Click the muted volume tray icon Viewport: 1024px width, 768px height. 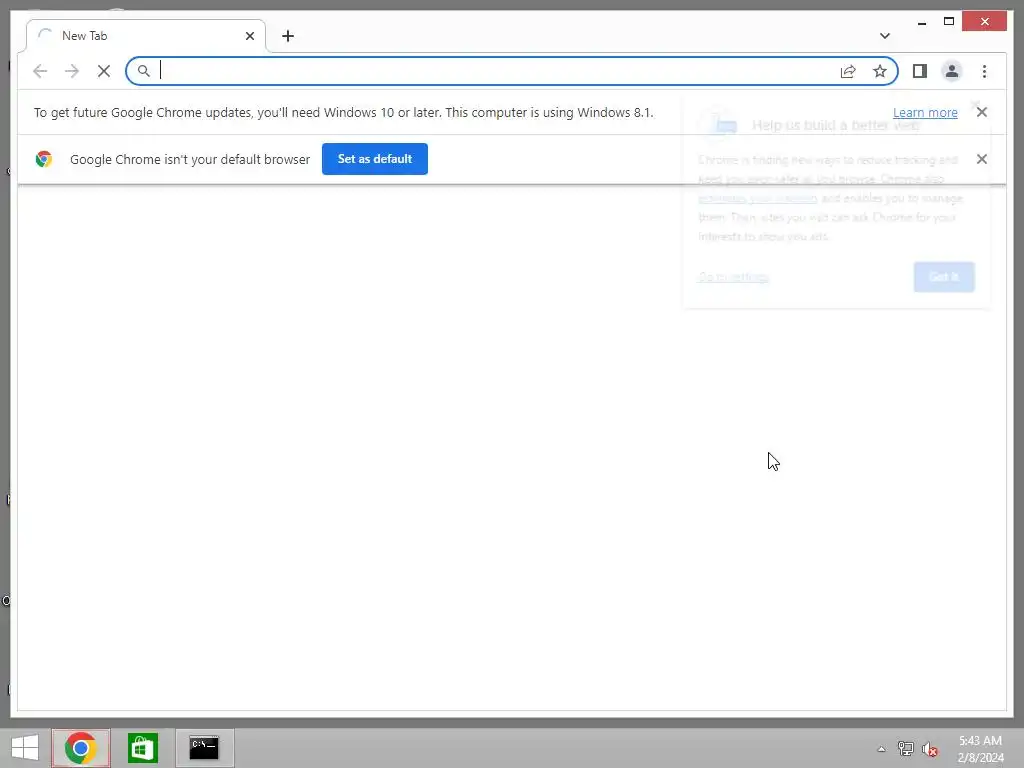[929, 749]
